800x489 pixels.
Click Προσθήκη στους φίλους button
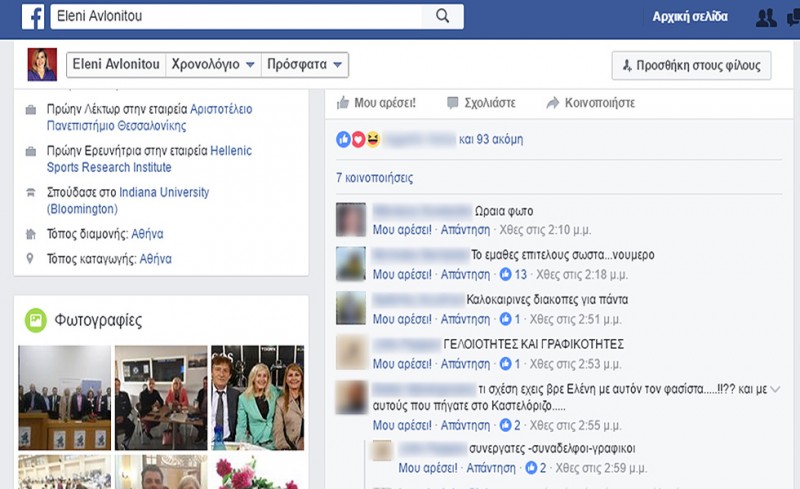coord(691,65)
